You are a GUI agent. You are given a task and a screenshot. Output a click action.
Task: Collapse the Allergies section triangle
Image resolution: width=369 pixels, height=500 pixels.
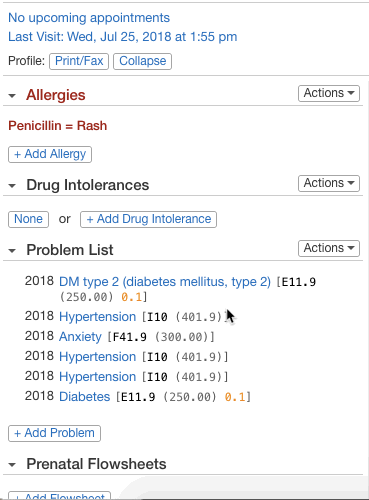[x=12, y=96]
